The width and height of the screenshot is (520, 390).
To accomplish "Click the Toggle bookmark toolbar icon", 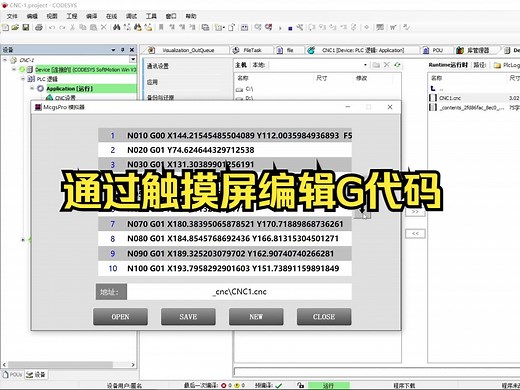I will 161,28.
